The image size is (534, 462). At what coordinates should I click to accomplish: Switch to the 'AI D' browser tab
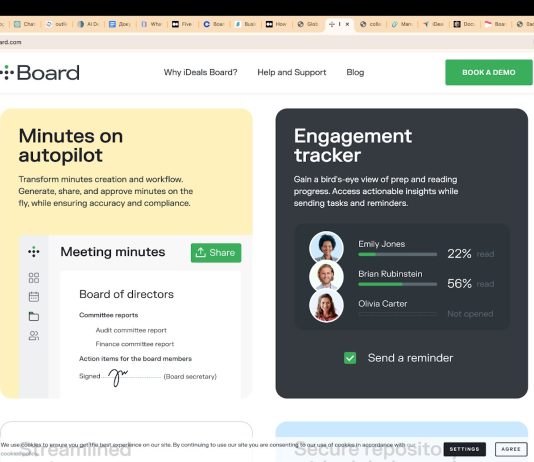click(x=88, y=24)
